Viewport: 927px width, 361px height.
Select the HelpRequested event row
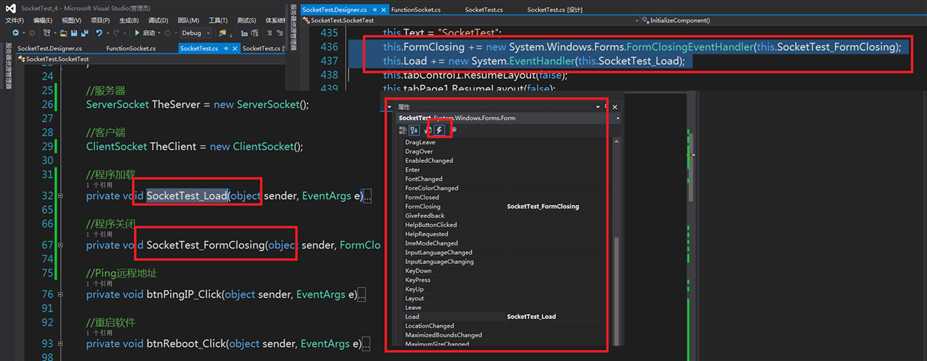tap(504, 234)
